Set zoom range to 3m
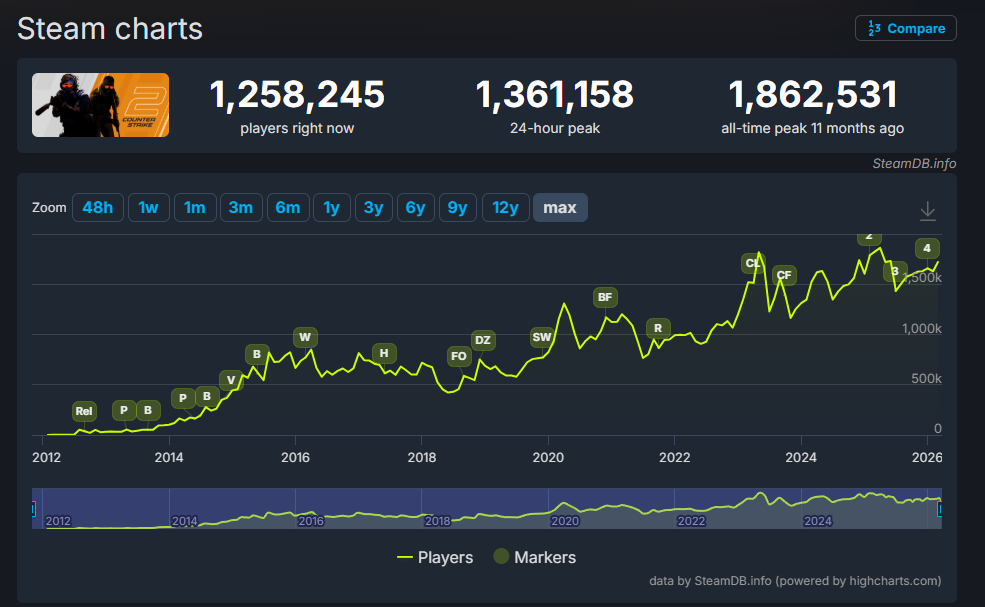985x607 pixels. pyautogui.click(x=241, y=207)
